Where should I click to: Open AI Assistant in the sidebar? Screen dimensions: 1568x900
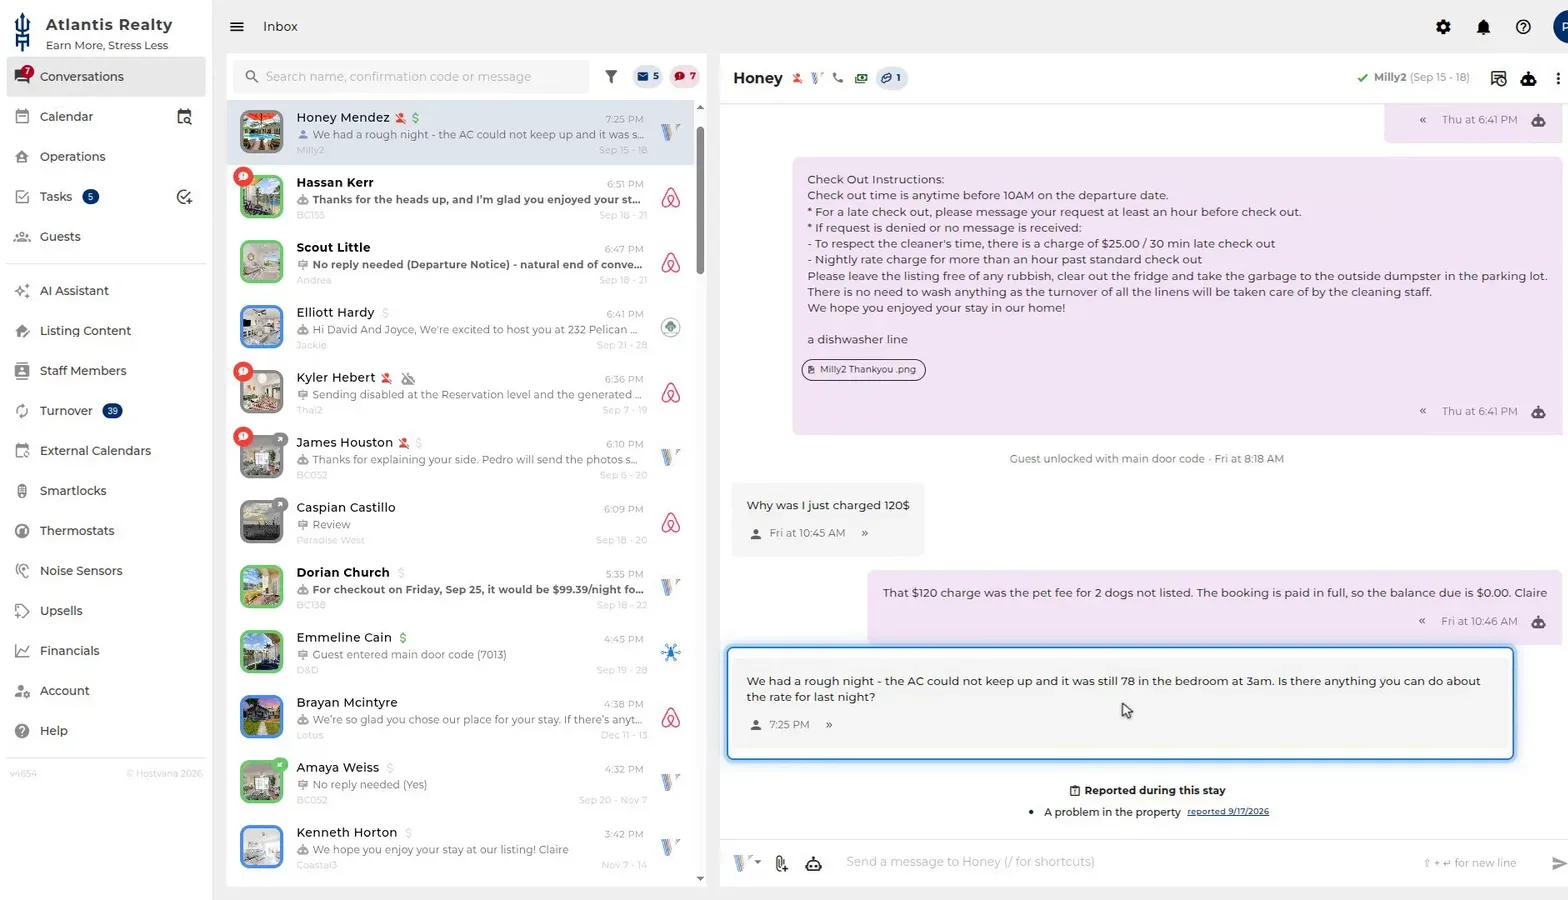pyautogui.click(x=106, y=291)
